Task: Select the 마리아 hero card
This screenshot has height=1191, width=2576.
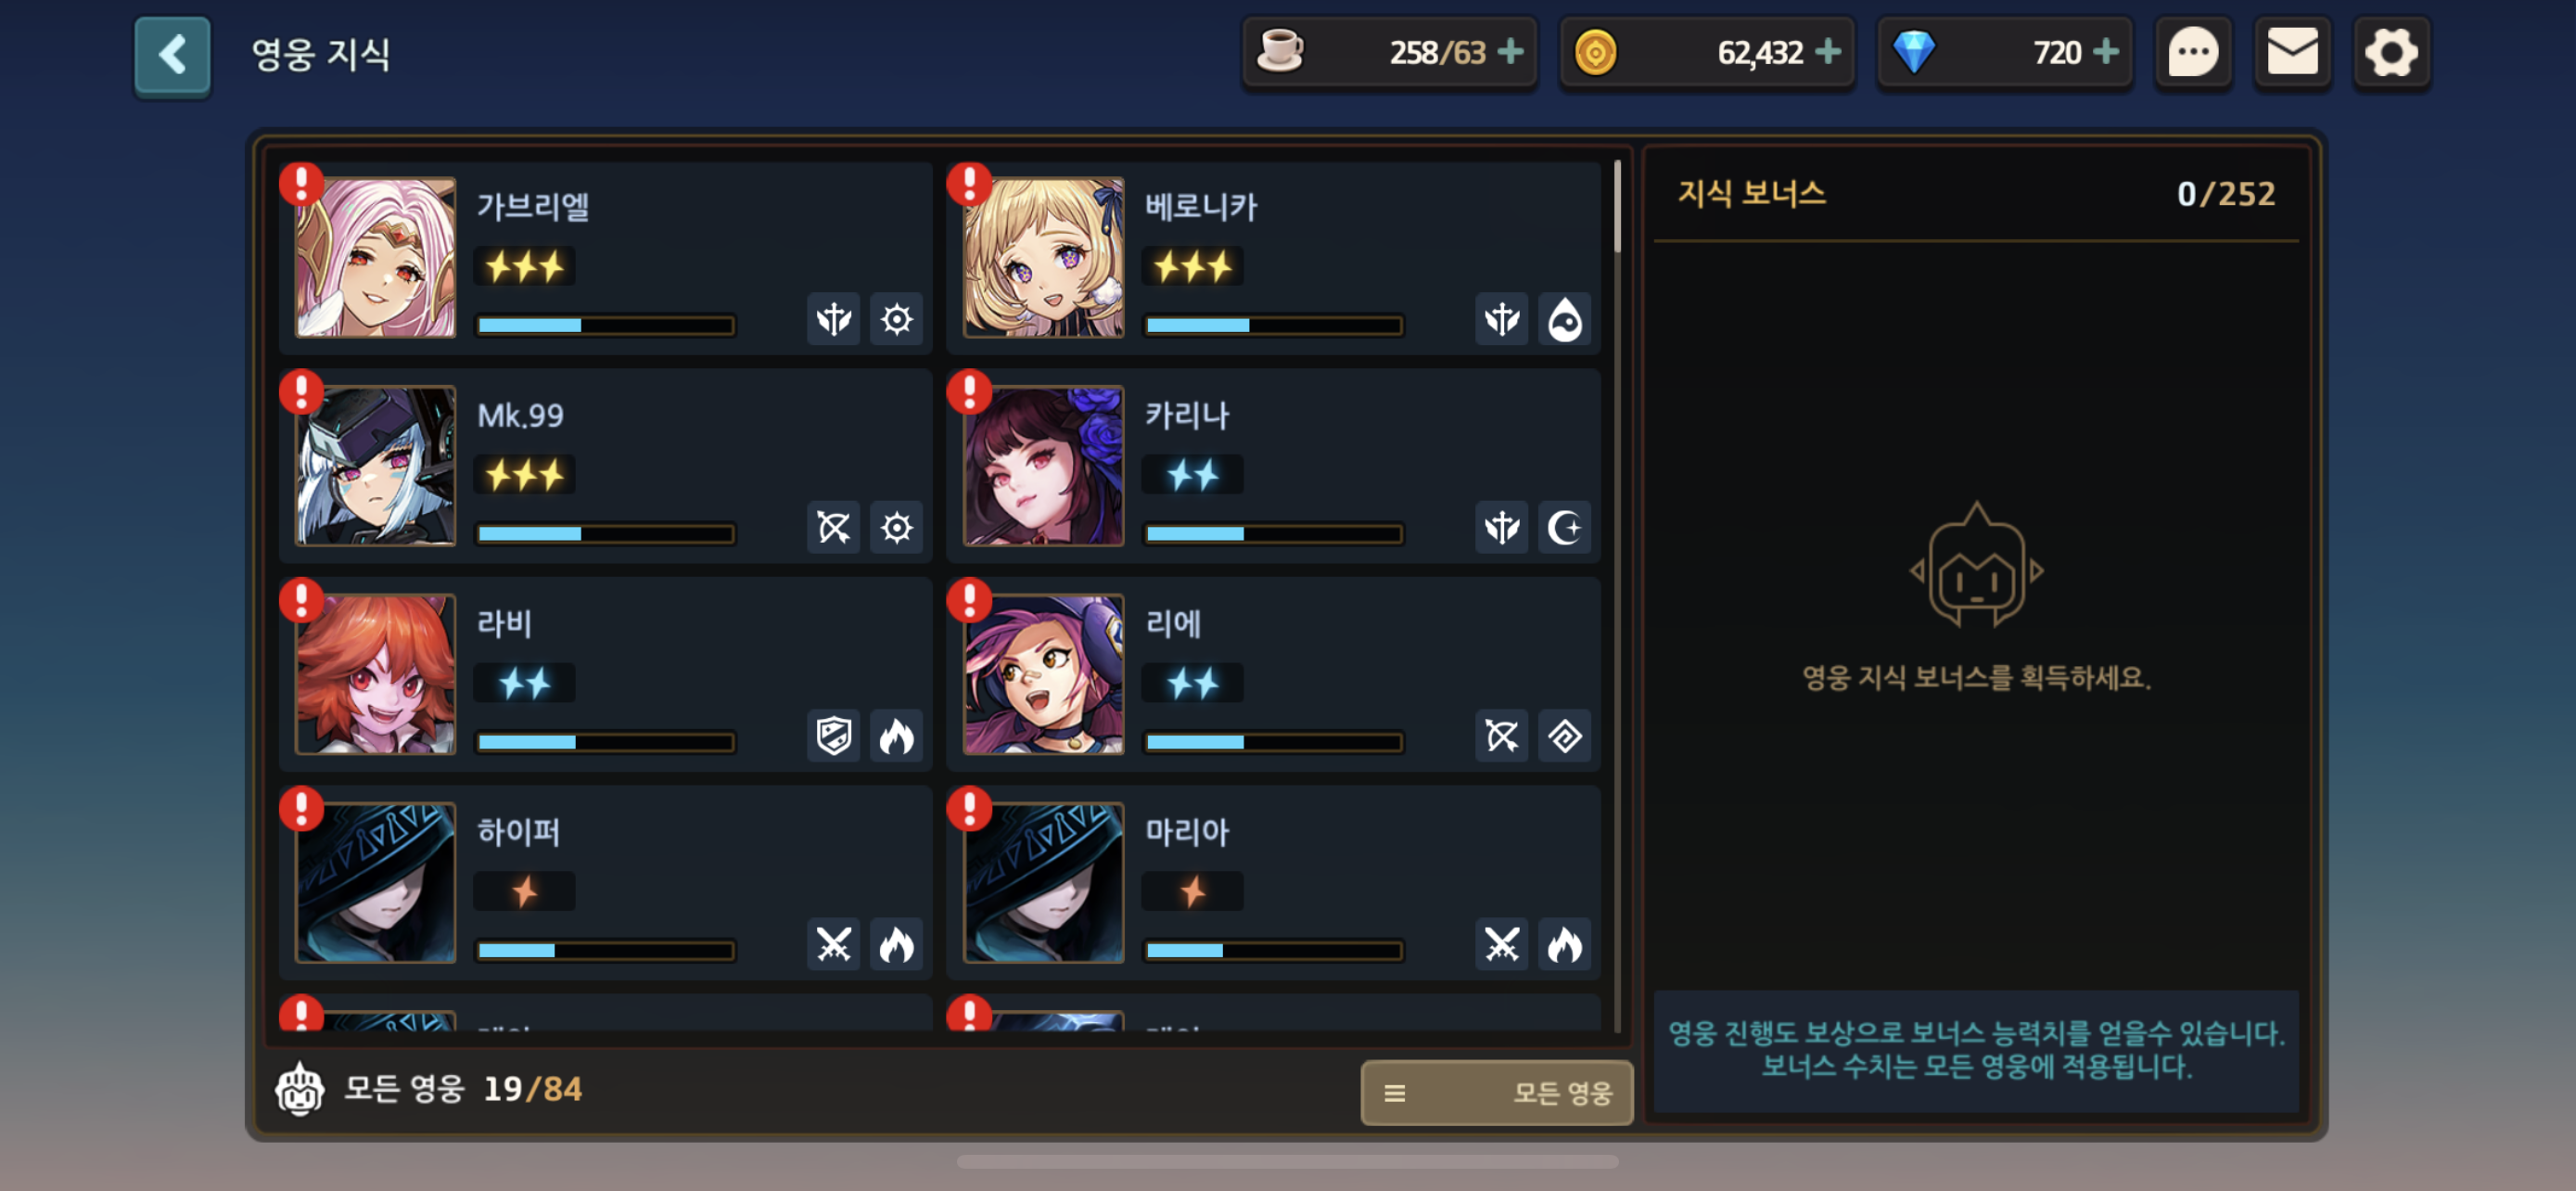Action: coord(1273,882)
